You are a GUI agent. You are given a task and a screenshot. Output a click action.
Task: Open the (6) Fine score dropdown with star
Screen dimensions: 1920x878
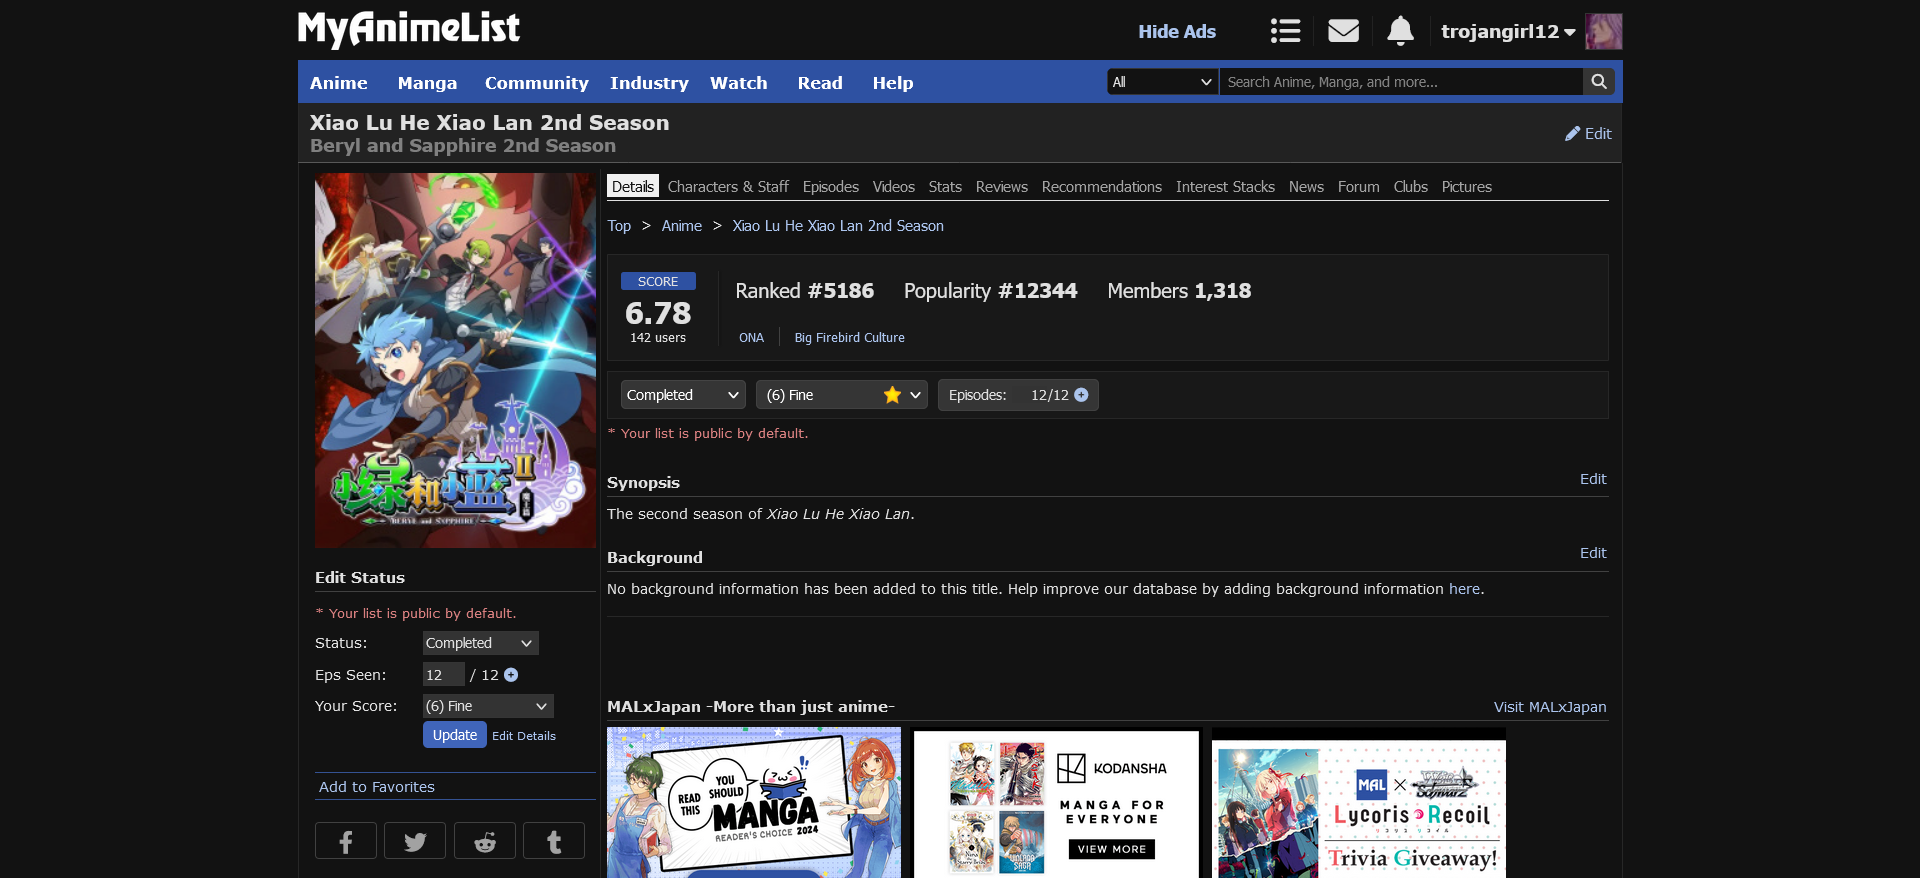pos(841,395)
